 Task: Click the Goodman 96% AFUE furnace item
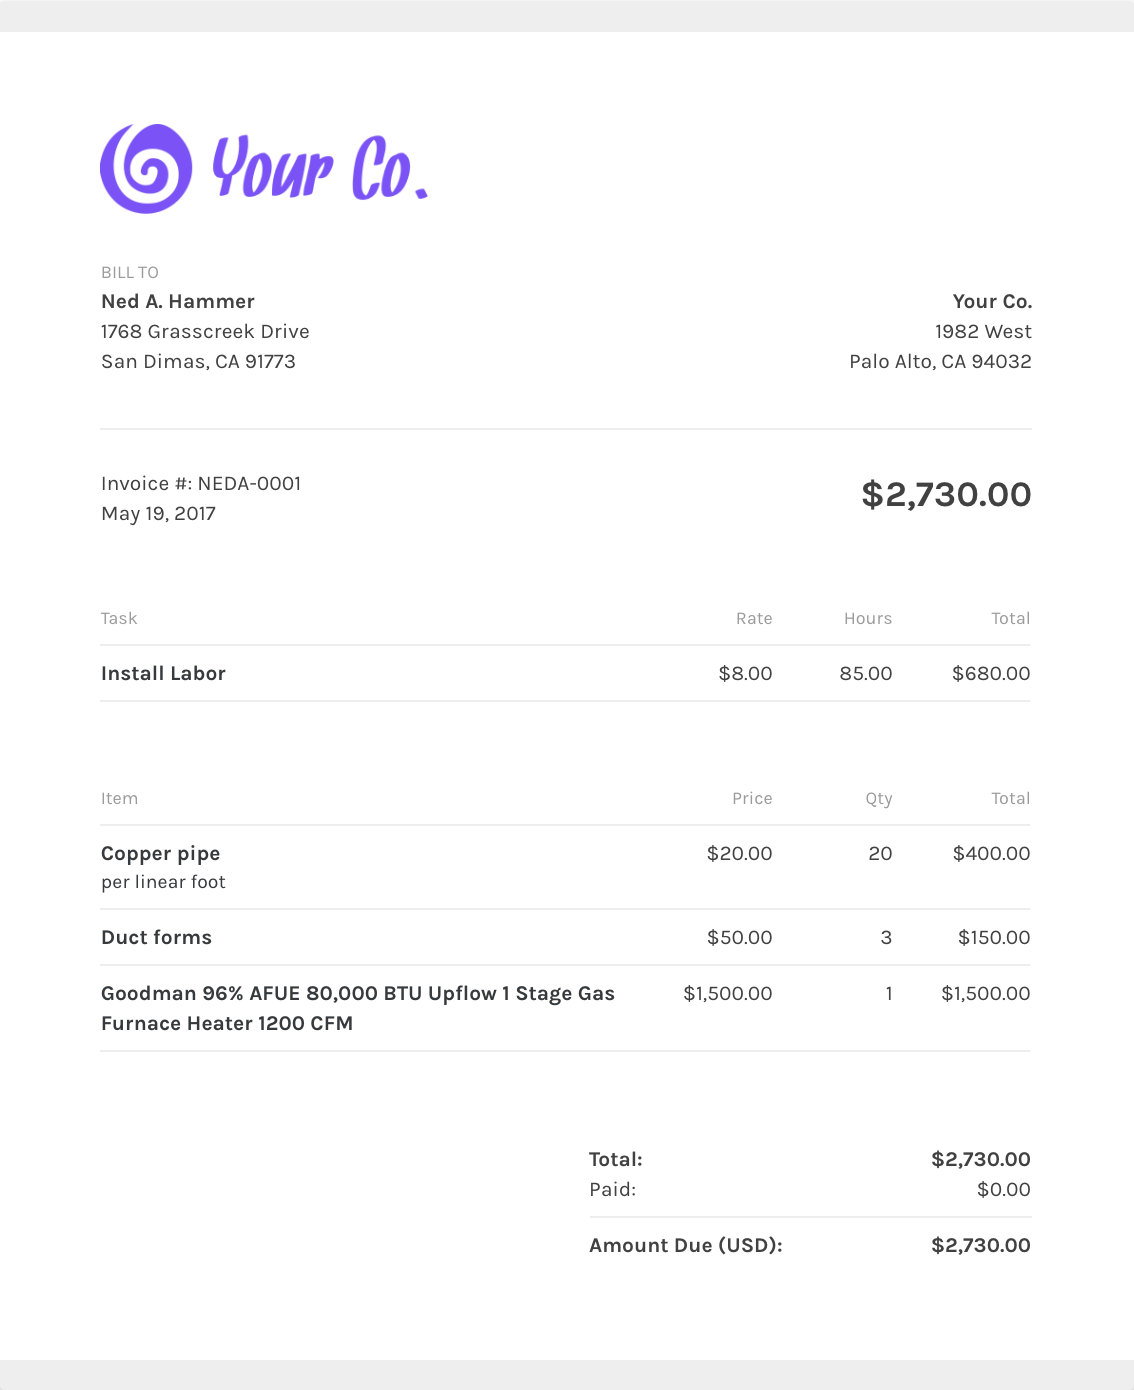point(358,1008)
